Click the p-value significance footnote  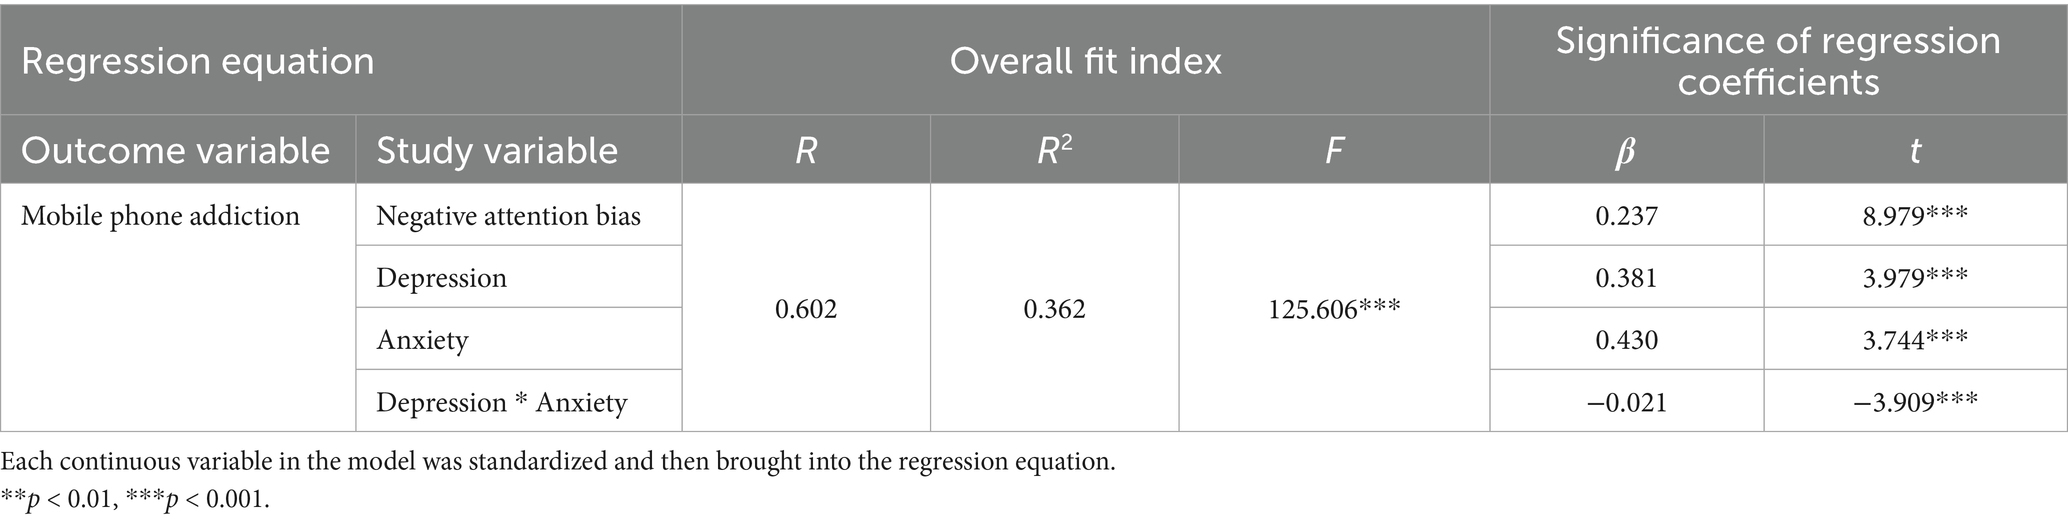tap(136, 500)
